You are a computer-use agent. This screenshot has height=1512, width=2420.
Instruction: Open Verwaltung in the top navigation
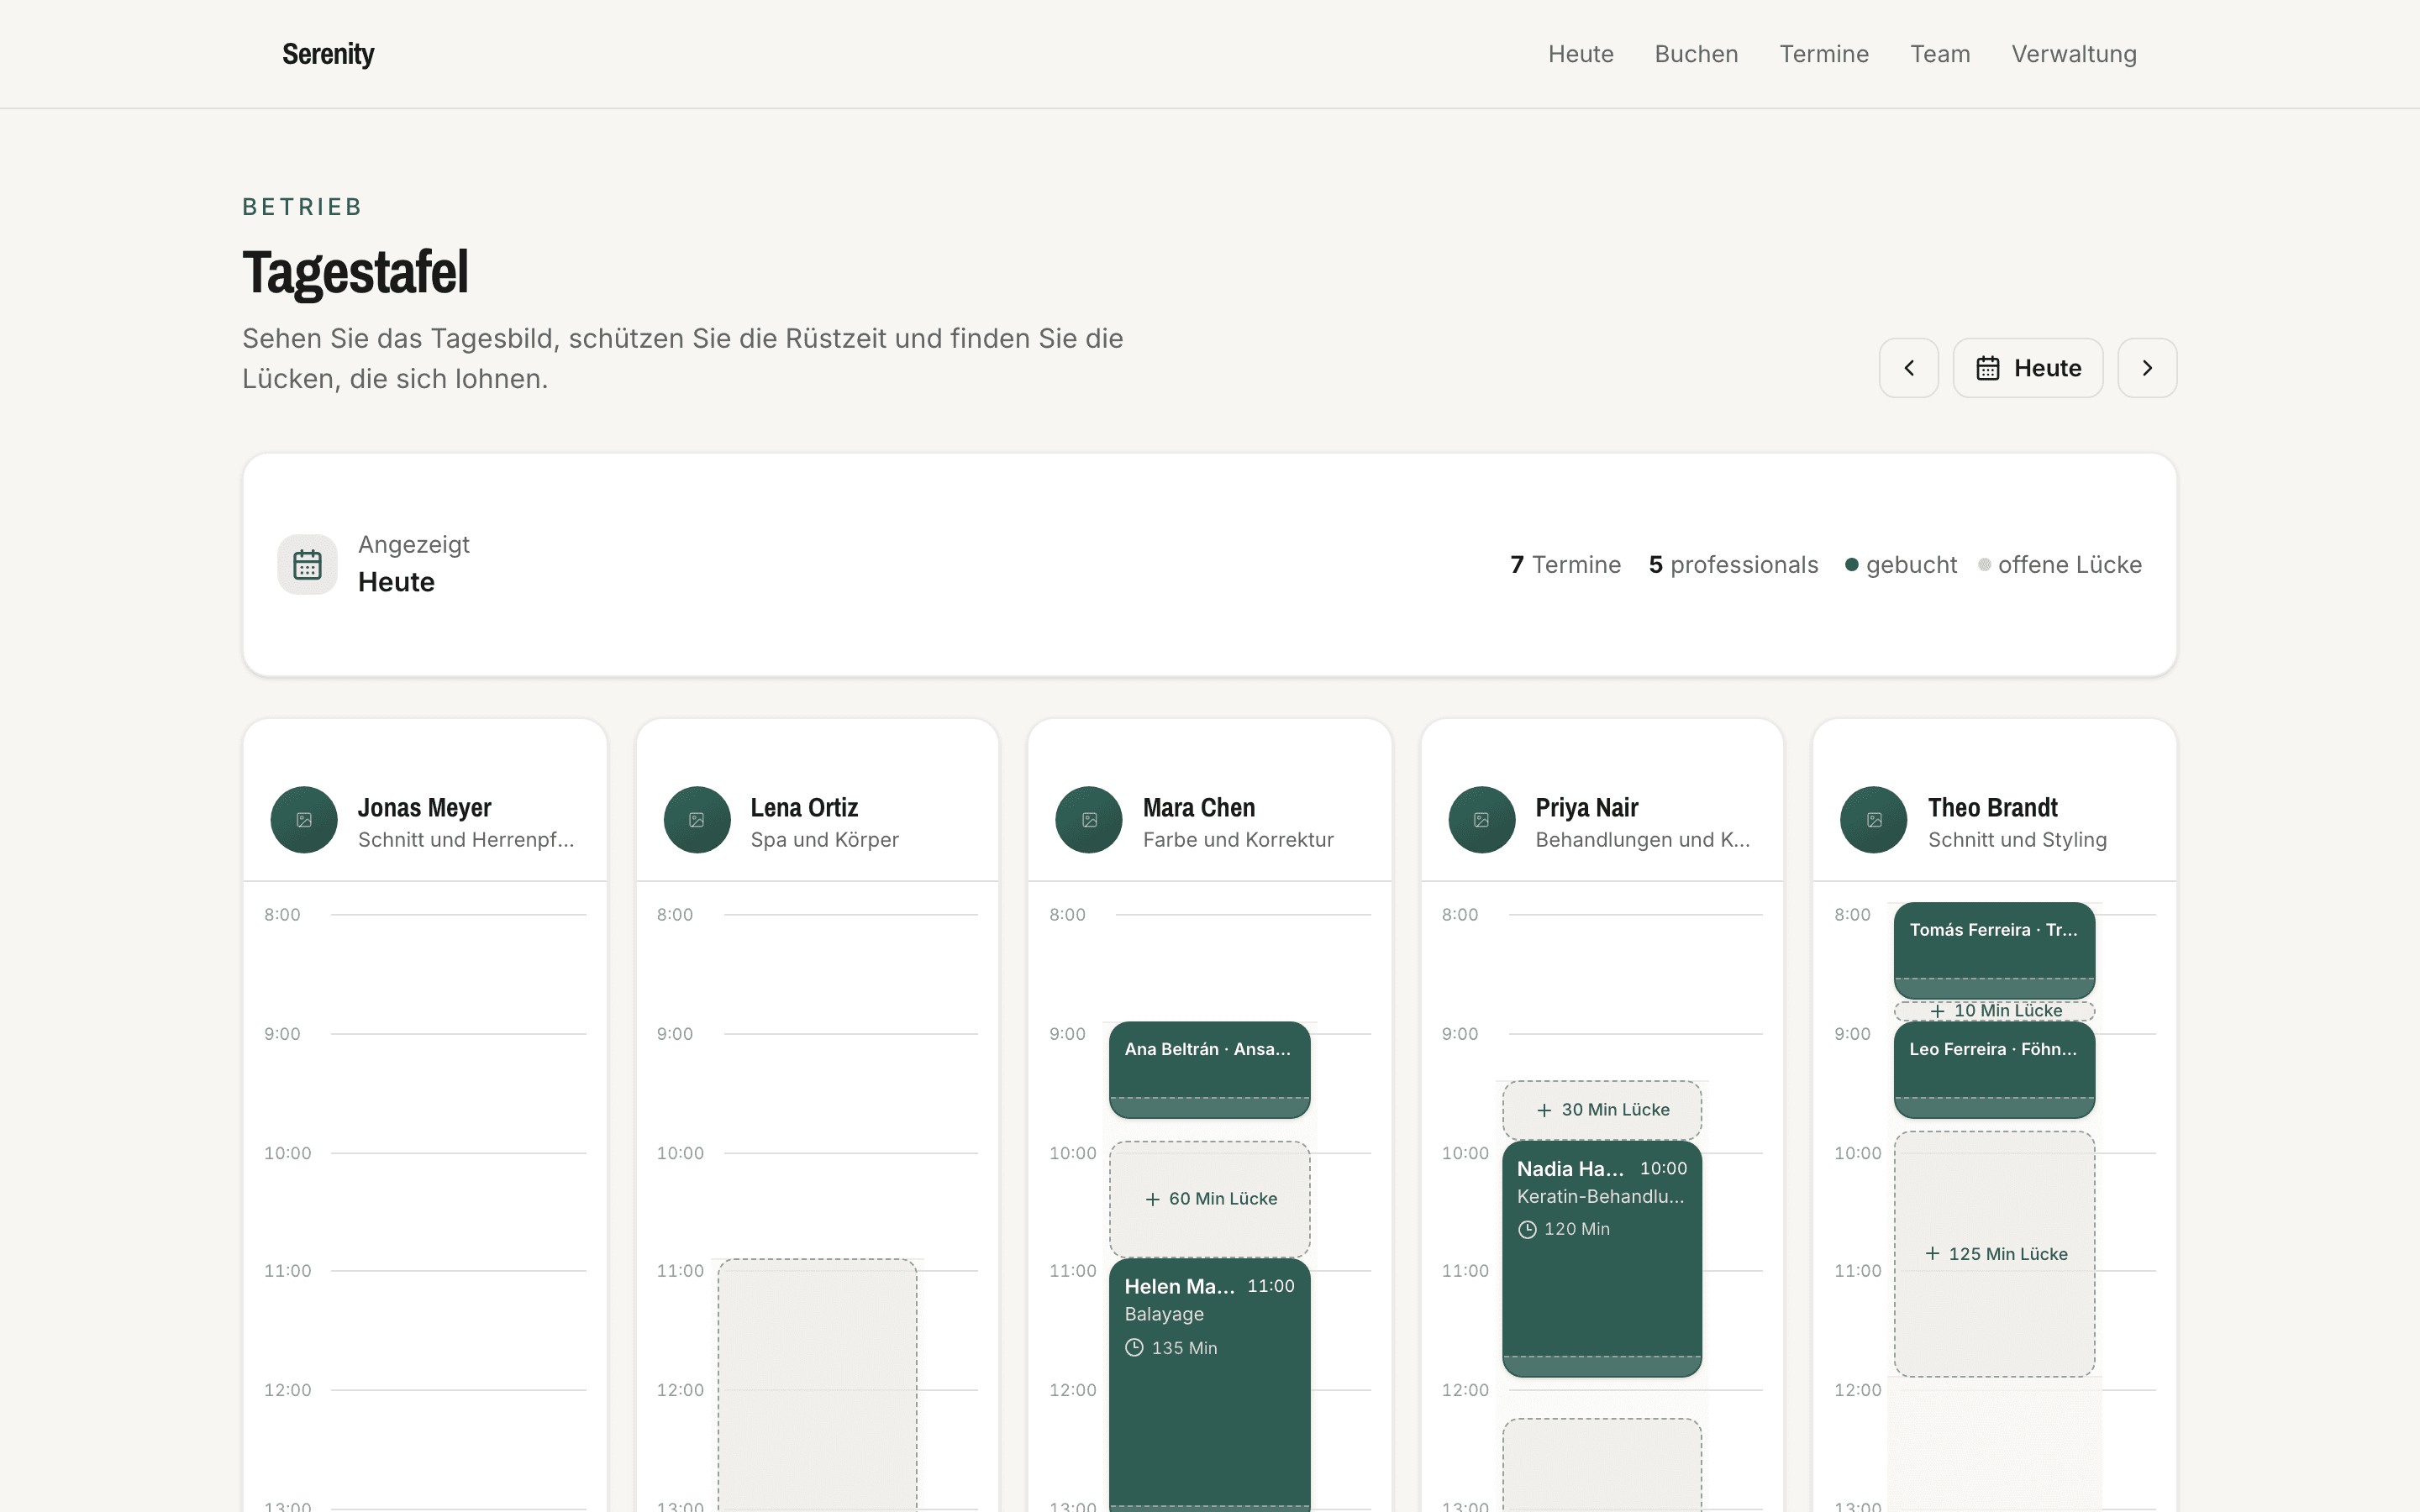tap(2074, 54)
